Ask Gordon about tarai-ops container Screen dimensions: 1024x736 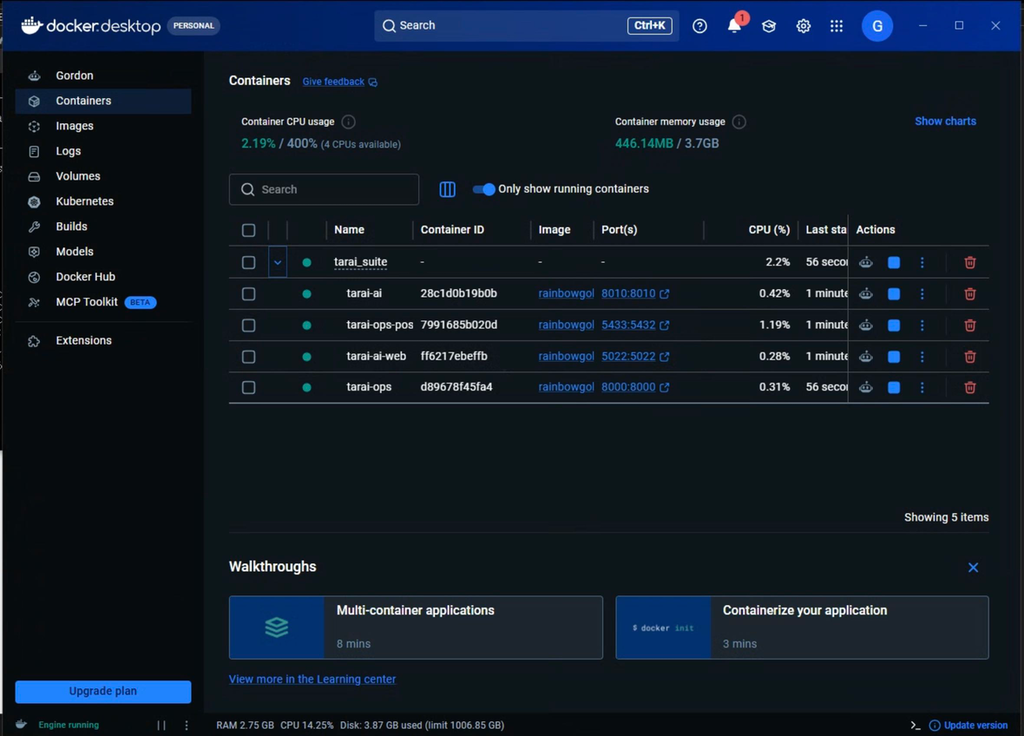tap(866, 387)
